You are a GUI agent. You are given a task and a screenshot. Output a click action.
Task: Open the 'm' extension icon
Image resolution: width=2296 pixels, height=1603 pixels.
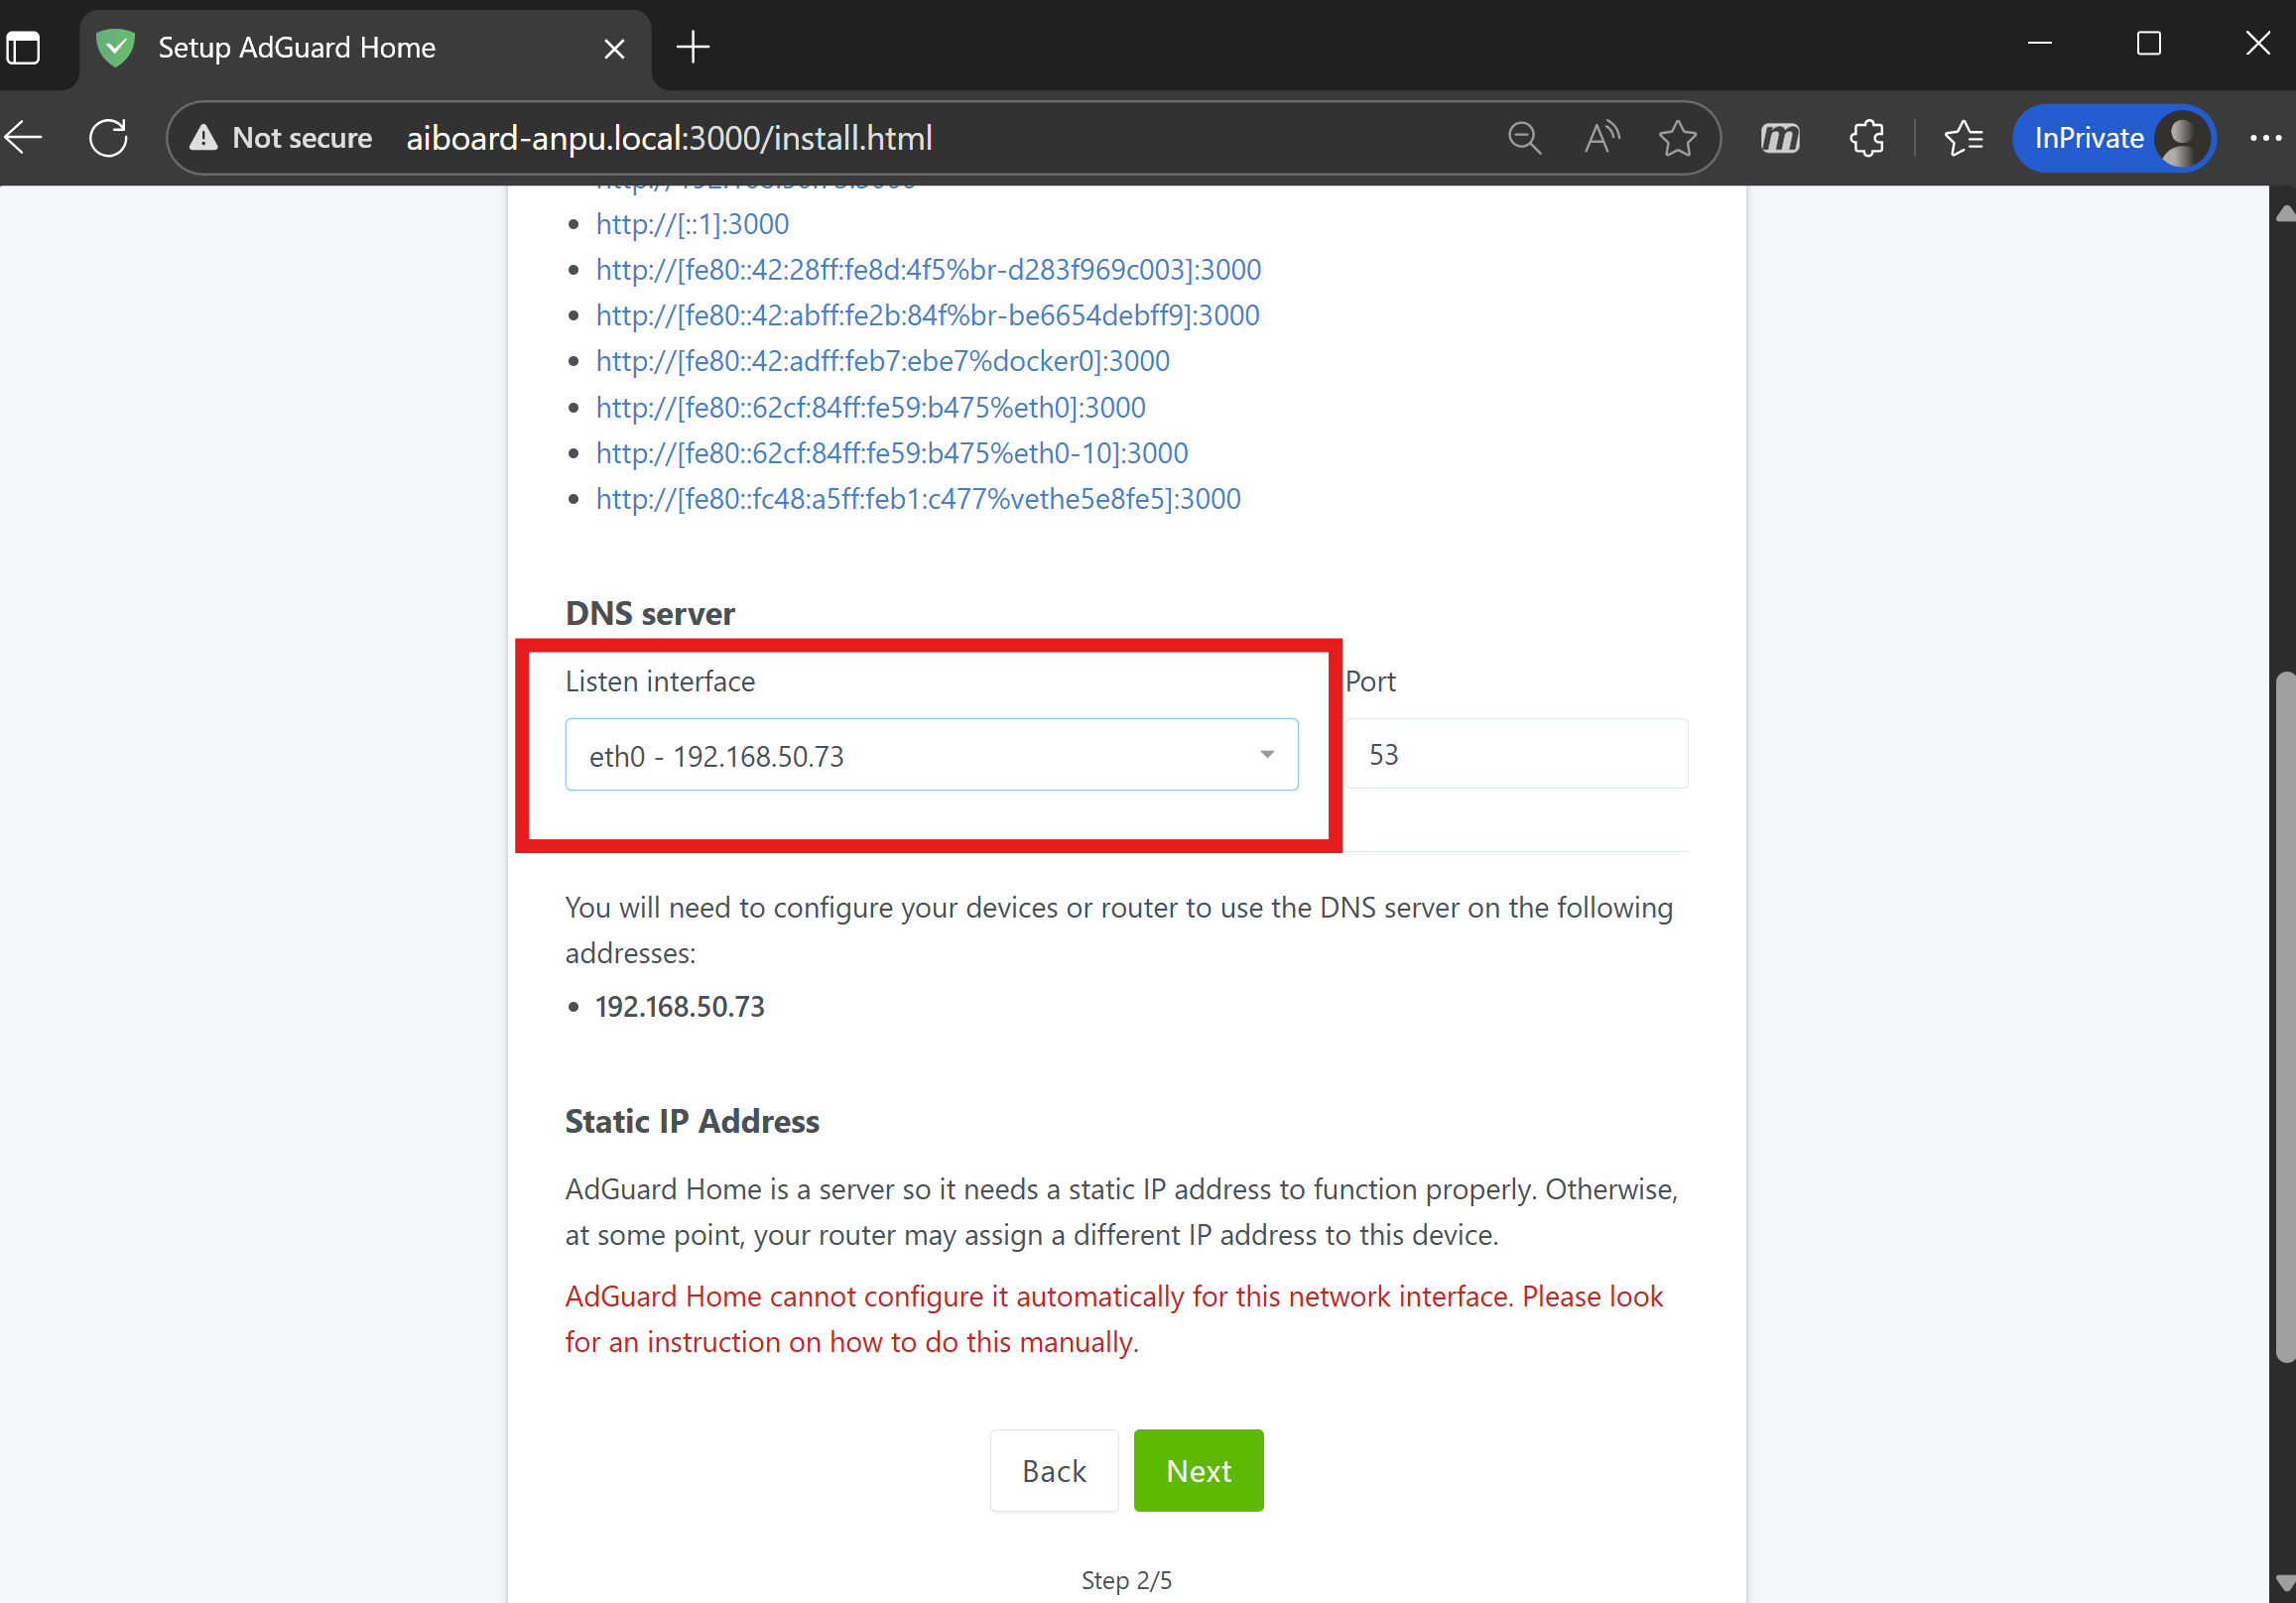click(1780, 138)
